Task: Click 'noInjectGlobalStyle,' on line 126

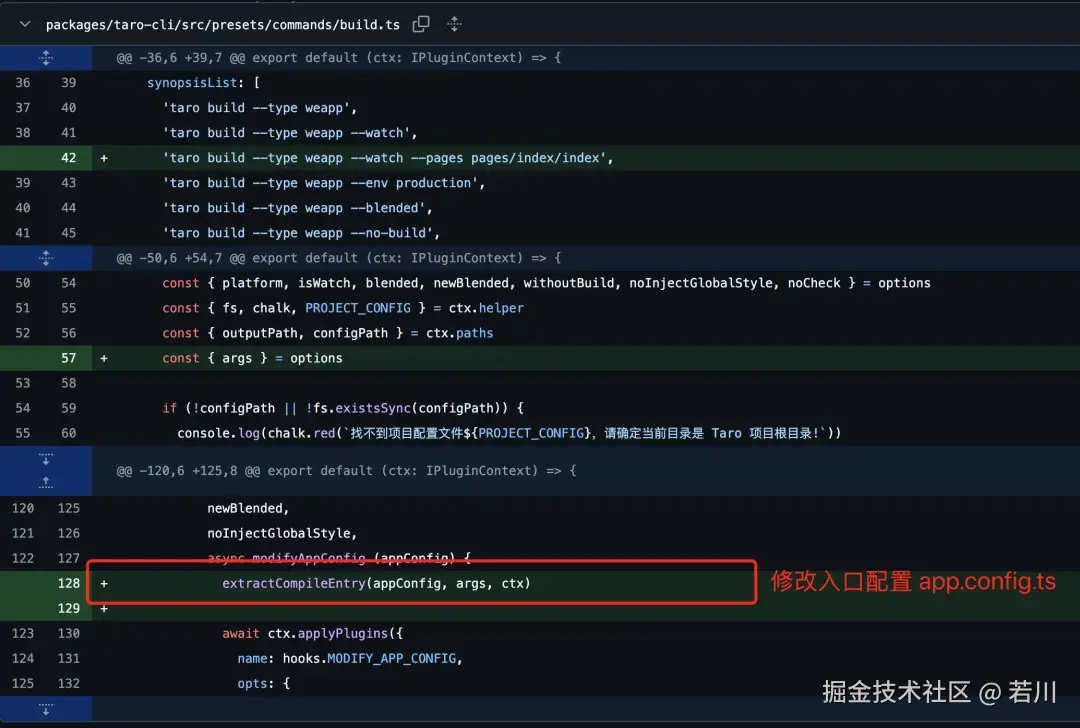Action: point(282,533)
